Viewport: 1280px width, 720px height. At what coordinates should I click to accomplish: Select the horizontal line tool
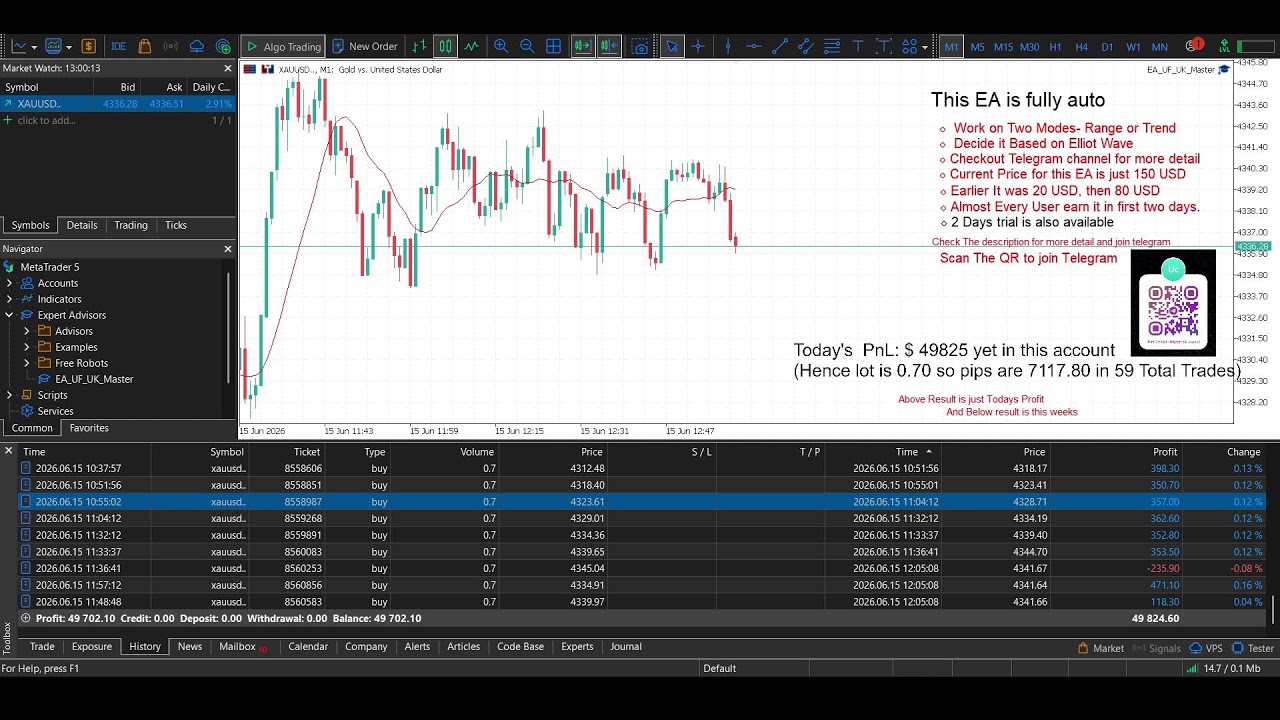[x=754, y=46]
